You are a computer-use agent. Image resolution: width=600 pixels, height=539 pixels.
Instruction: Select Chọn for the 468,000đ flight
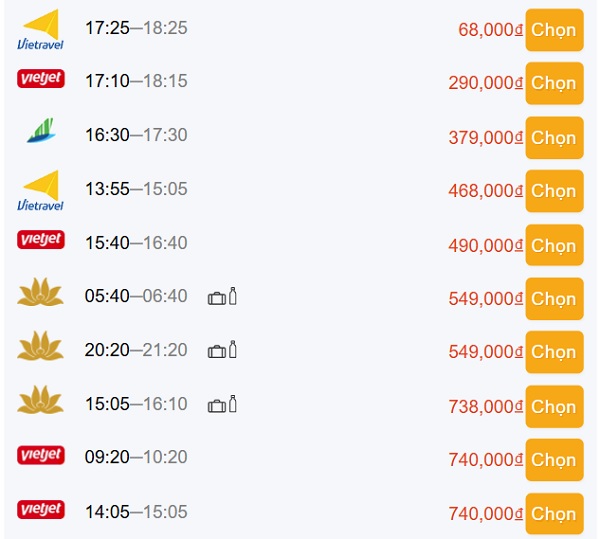click(x=554, y=191)
